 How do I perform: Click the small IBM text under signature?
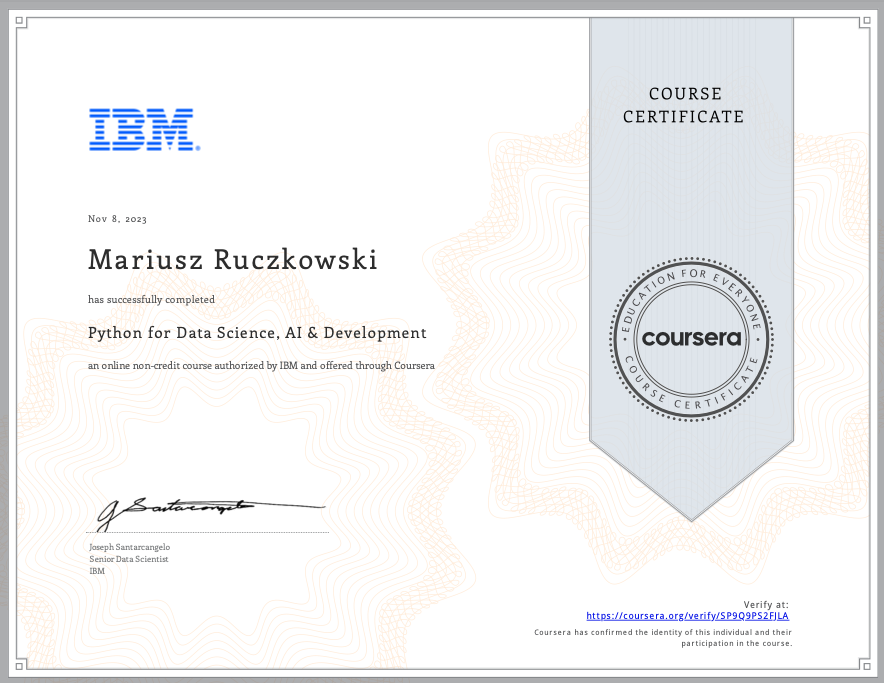97,571
